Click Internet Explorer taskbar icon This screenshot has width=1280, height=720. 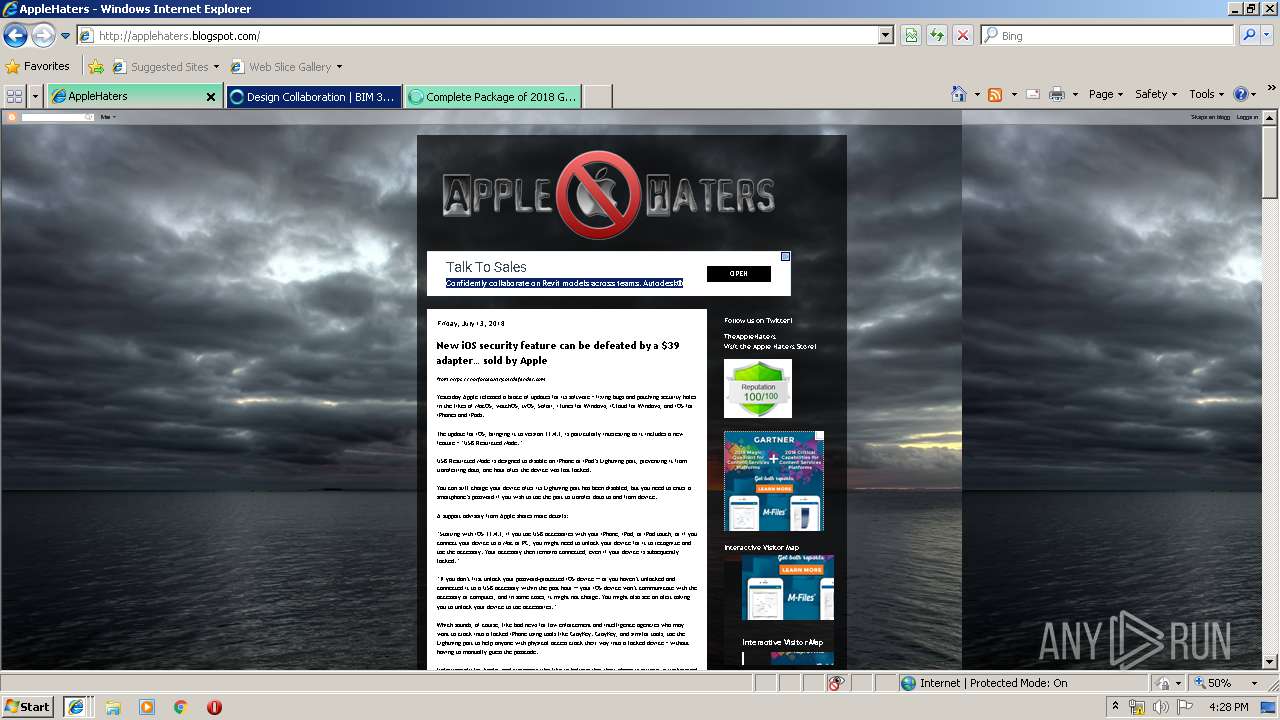coord(76,706)
